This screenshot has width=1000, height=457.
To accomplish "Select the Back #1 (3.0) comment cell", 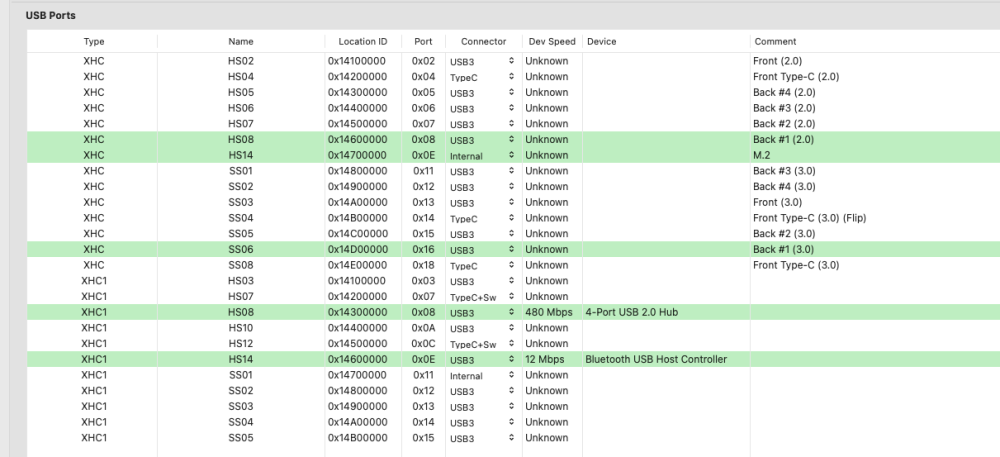I will point(784,249).
